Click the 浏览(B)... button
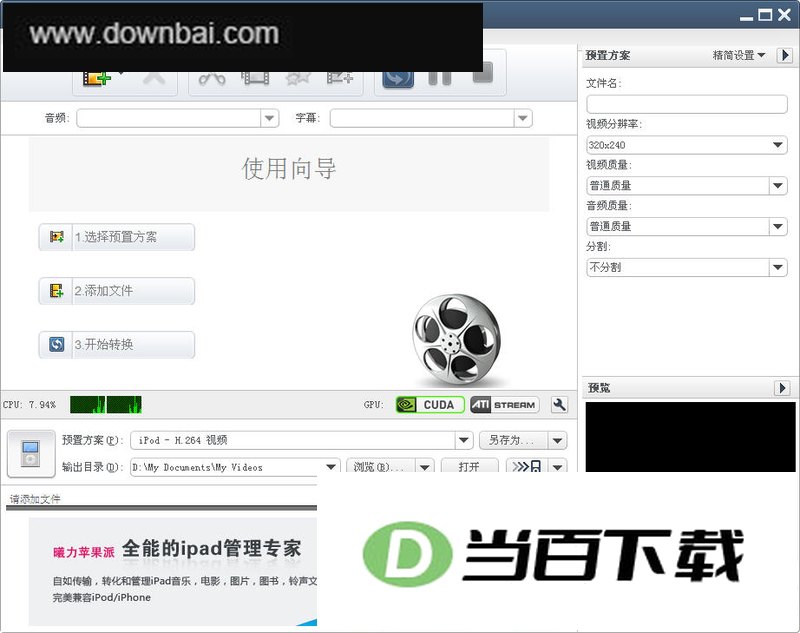Image resolution: width=800 pixels, height=633 pixels. (381, 466)
